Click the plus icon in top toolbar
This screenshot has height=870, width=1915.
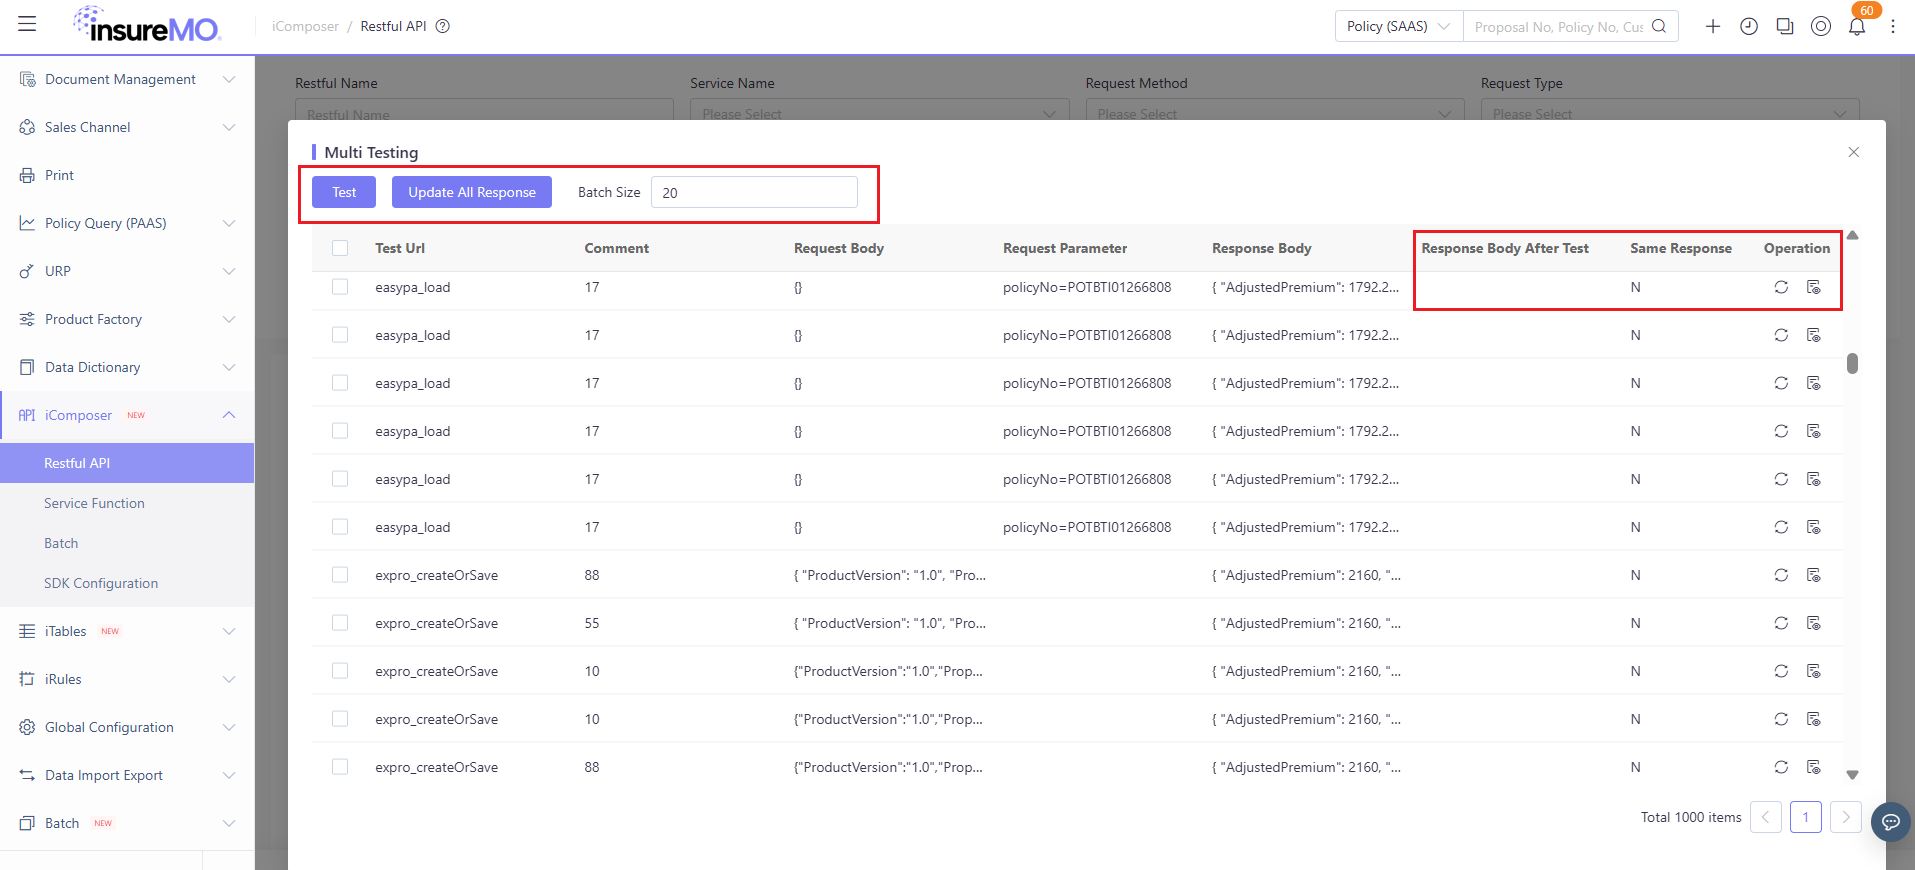(x=1713, y=26)
